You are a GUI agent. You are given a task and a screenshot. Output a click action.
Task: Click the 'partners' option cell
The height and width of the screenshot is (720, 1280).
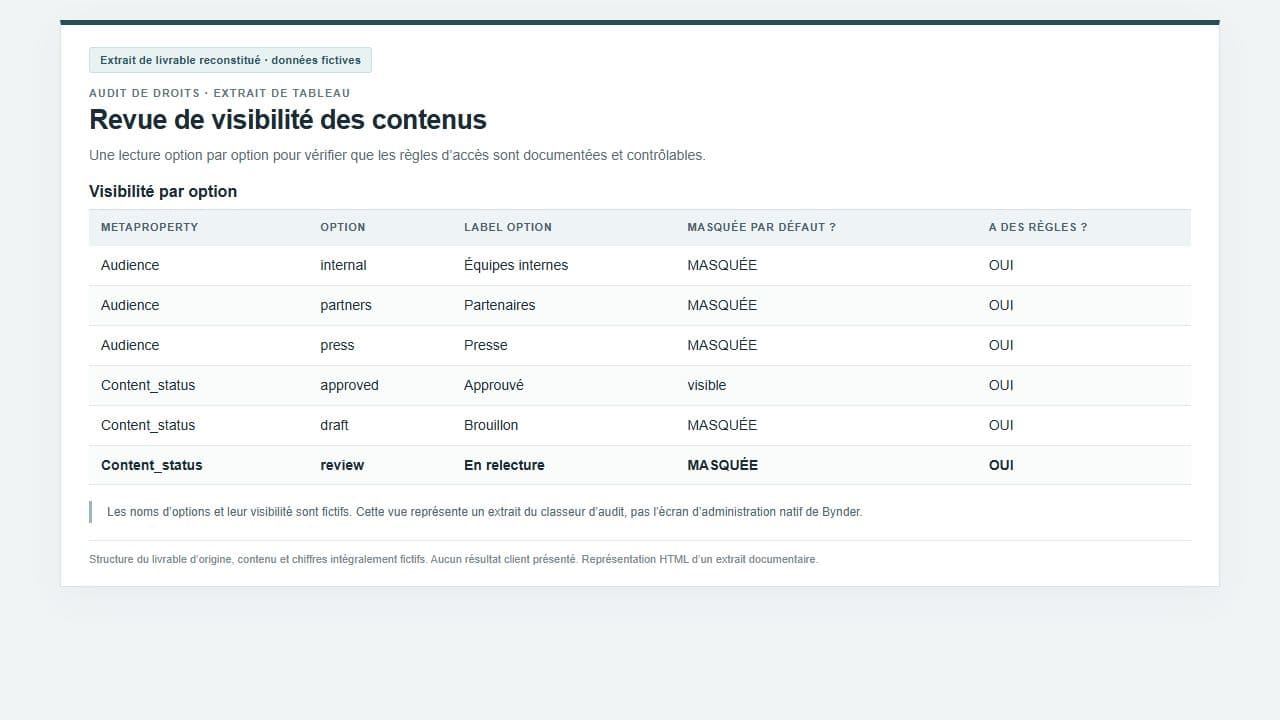pyautogui.click(x=346, y=305)
